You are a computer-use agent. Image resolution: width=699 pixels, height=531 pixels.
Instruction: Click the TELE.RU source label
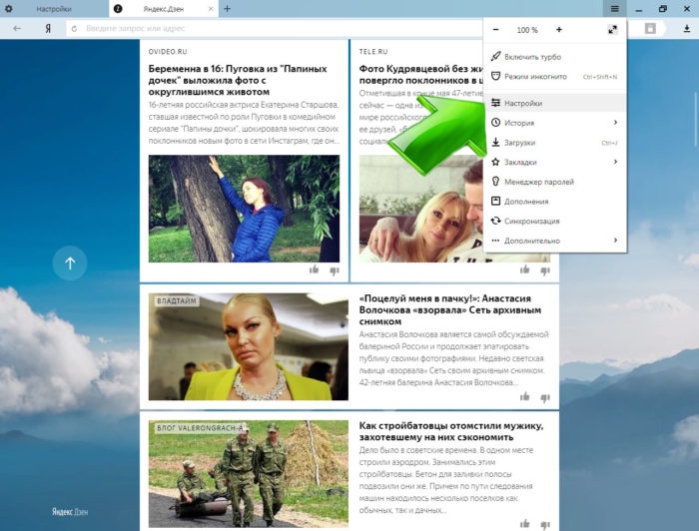373,52
